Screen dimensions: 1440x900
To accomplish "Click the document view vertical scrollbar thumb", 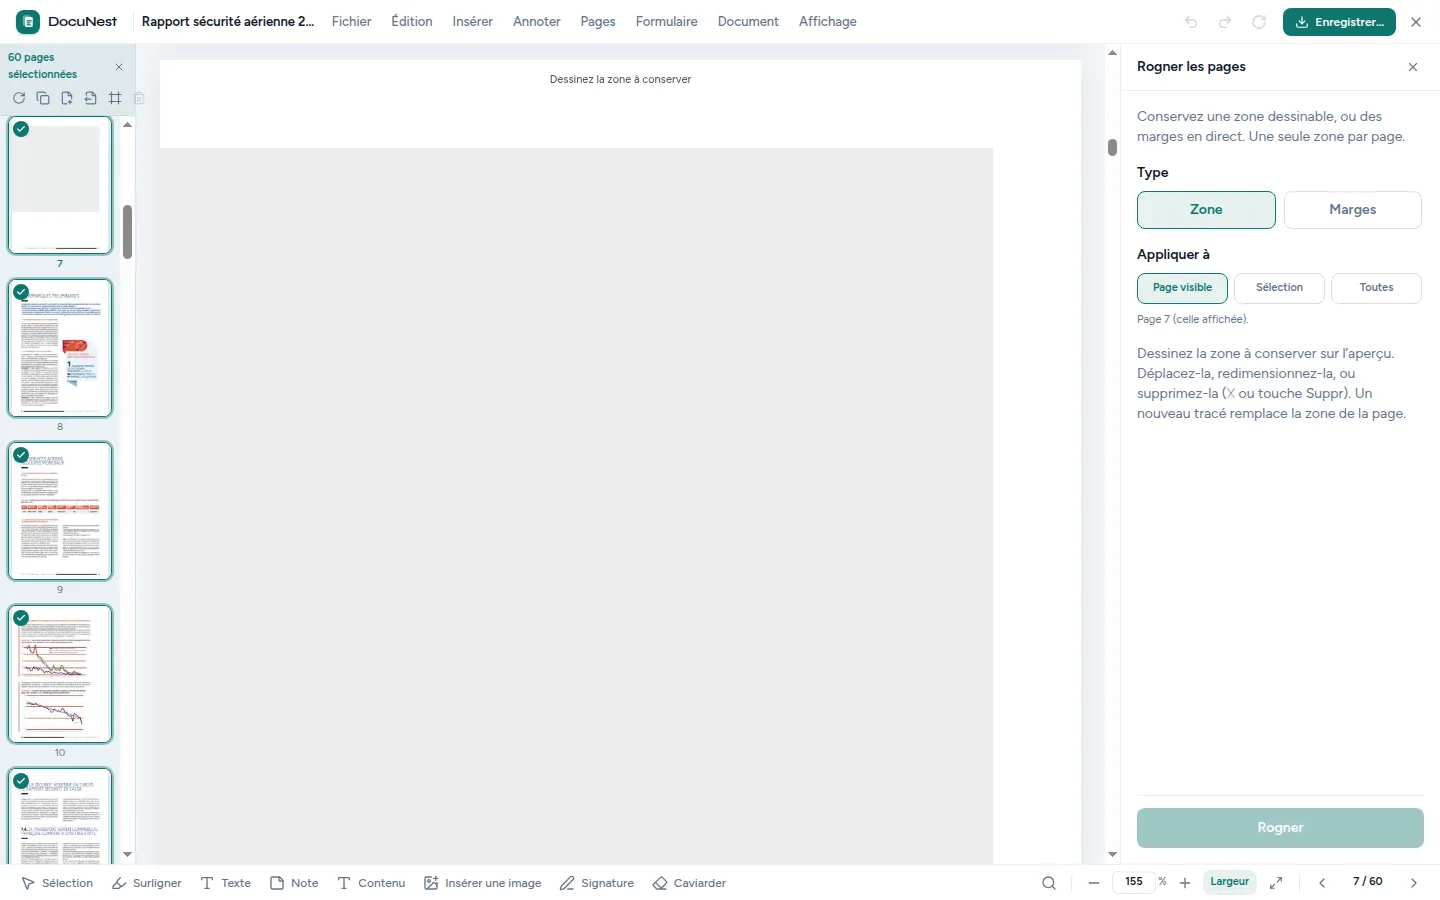I will [x=1112, y=147].
